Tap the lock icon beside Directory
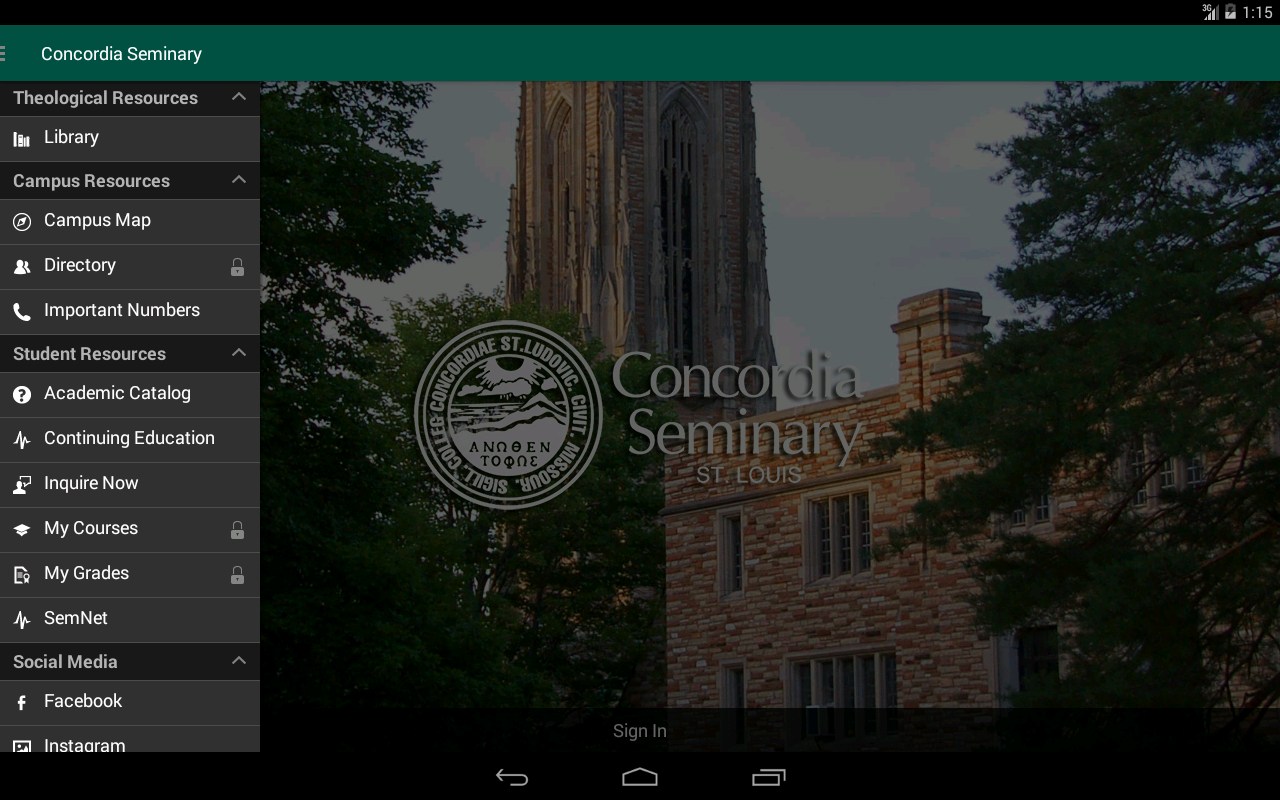 click(x=237, y=267)
